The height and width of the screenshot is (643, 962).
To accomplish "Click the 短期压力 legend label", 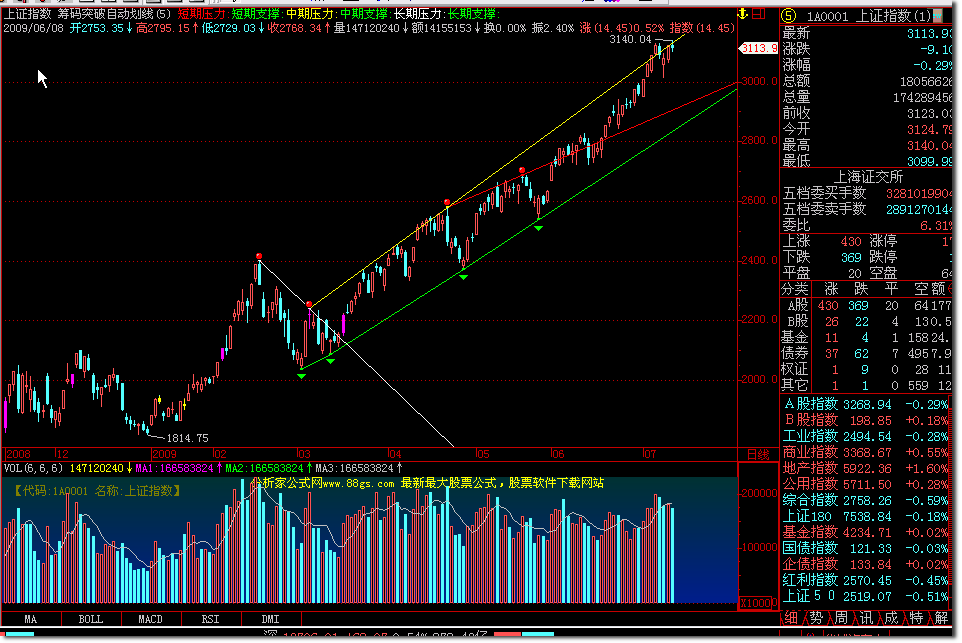I will click(x=202, y=13).
